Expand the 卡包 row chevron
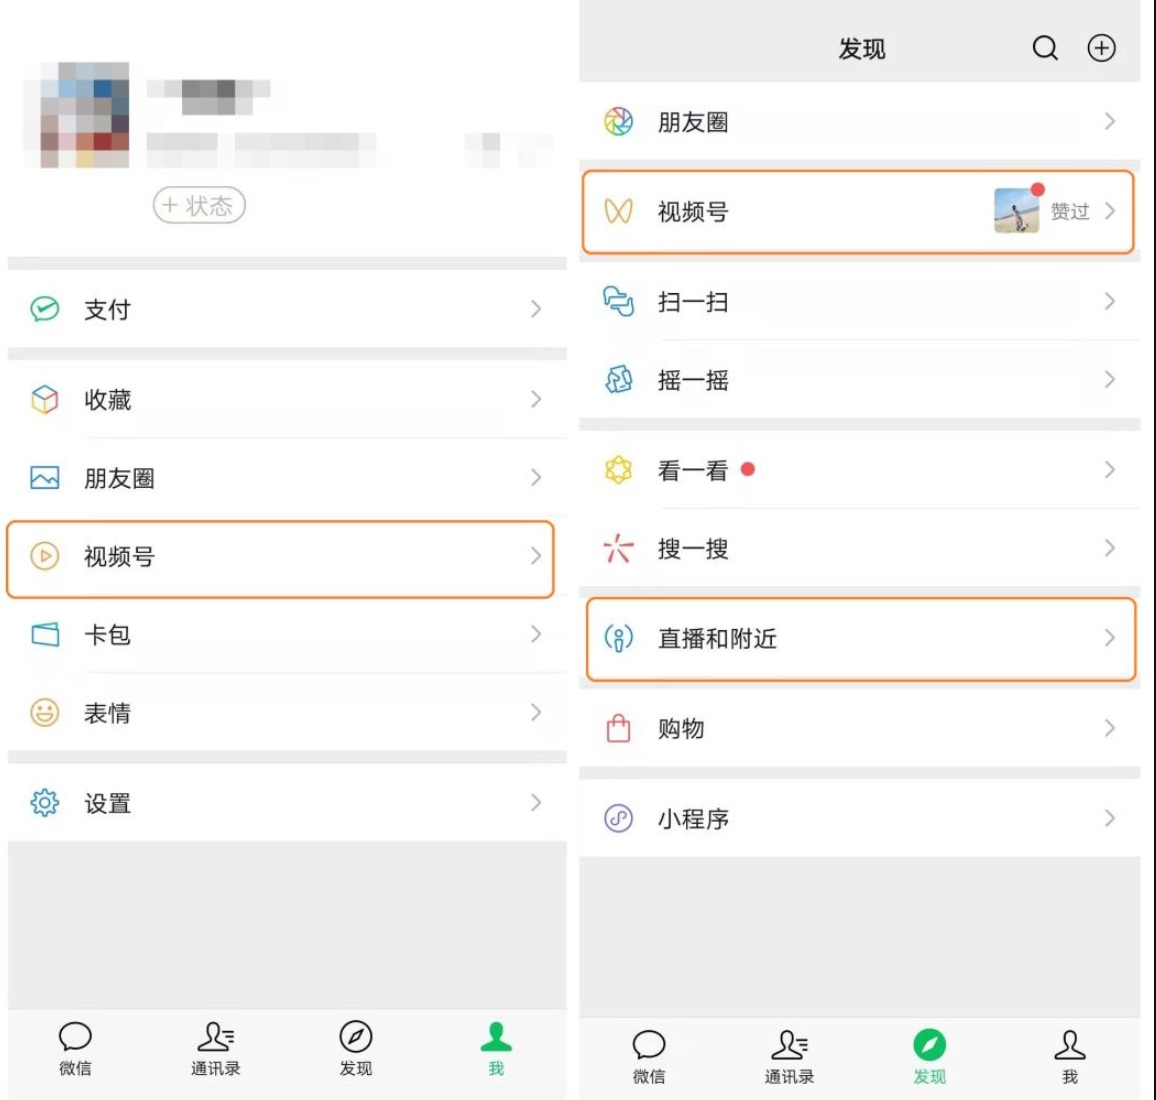1156x1100 pixels. [x=536, y=634]
